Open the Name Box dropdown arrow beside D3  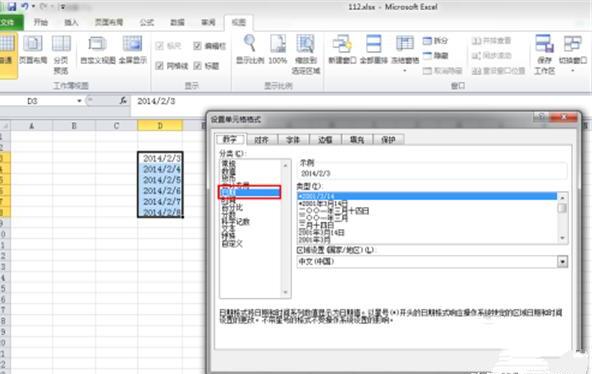(x=79, y=101)
